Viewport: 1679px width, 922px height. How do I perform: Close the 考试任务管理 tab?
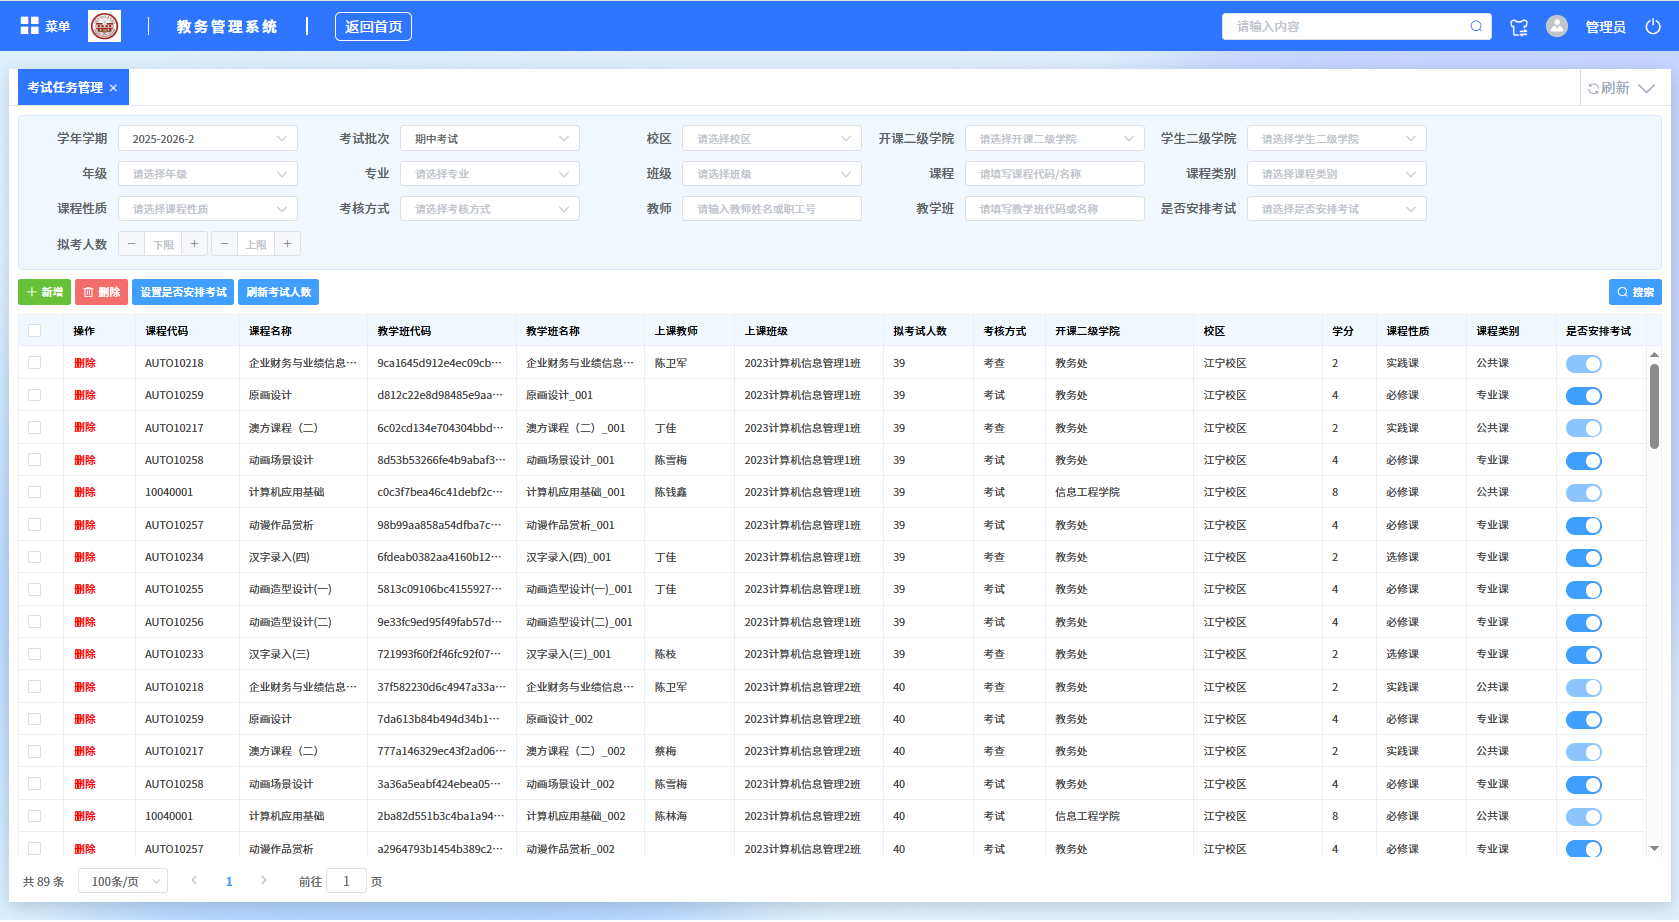click(x=113, y=88)
